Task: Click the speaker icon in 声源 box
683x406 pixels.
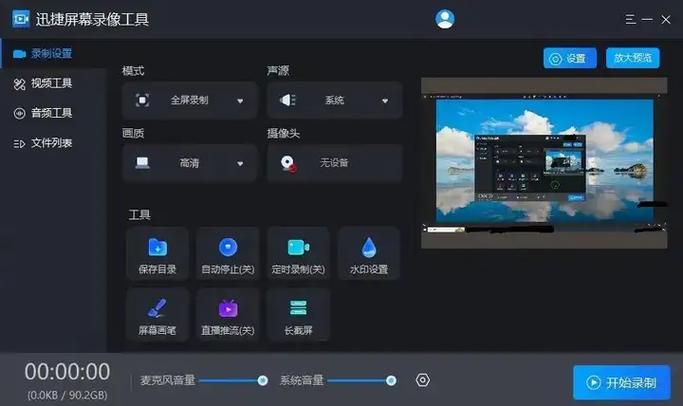Action: [287, 100]
